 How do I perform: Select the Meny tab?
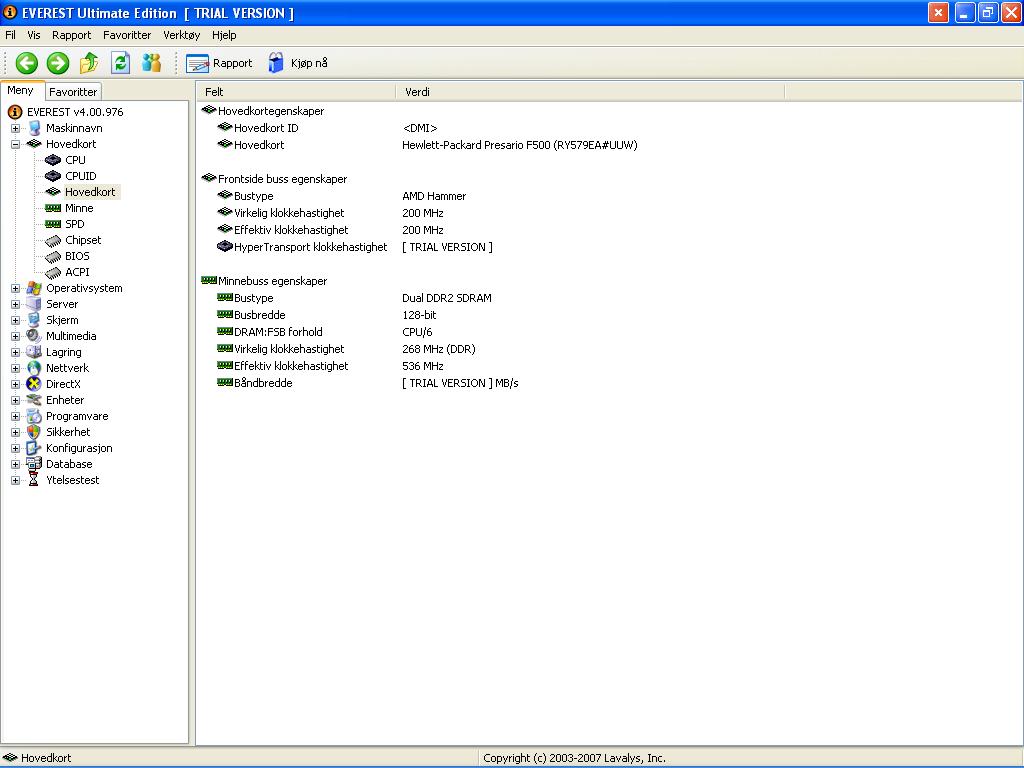tap(21, 91)
